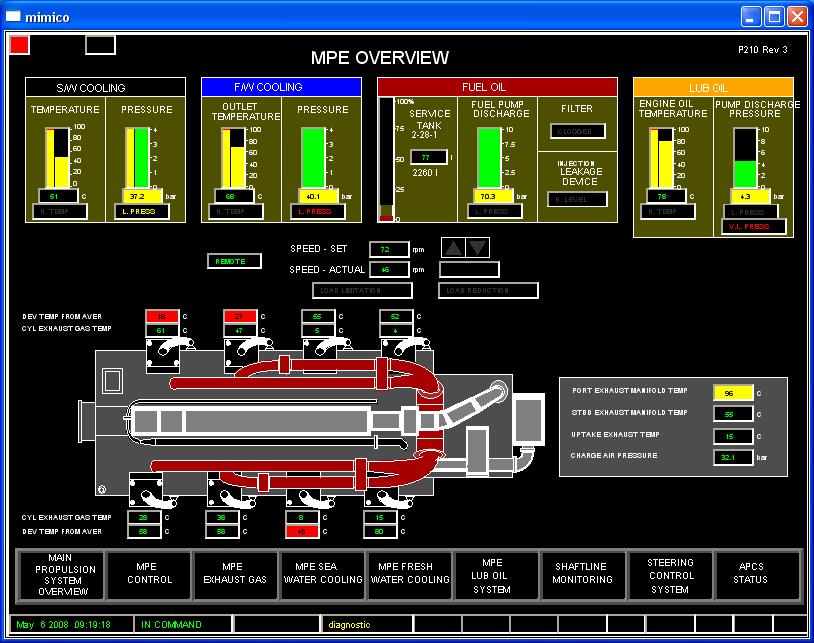Click the empty black box beside the red square
This screenshot has width=814, height=643.
click(x=100, y=45)
